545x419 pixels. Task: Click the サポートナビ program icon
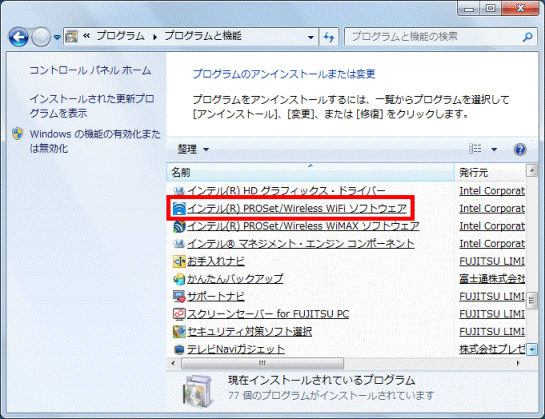[x=179, y=297]
